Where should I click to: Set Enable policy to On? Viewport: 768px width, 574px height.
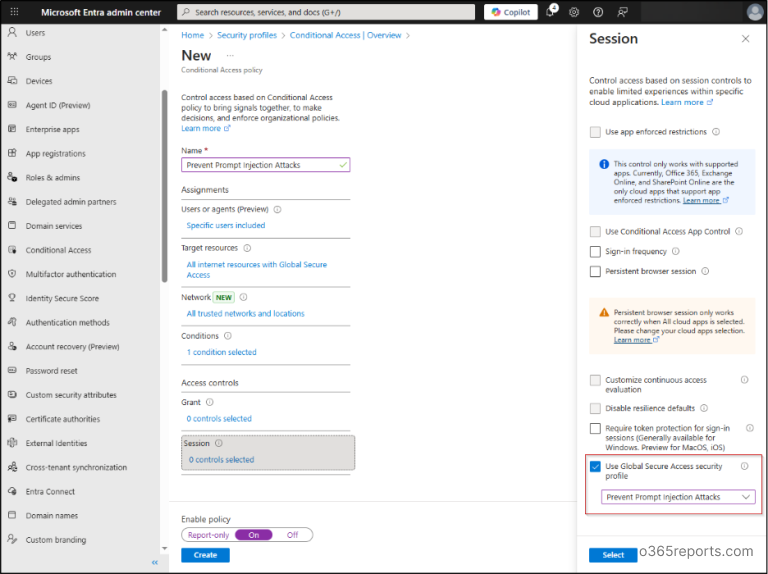[254, 535]
